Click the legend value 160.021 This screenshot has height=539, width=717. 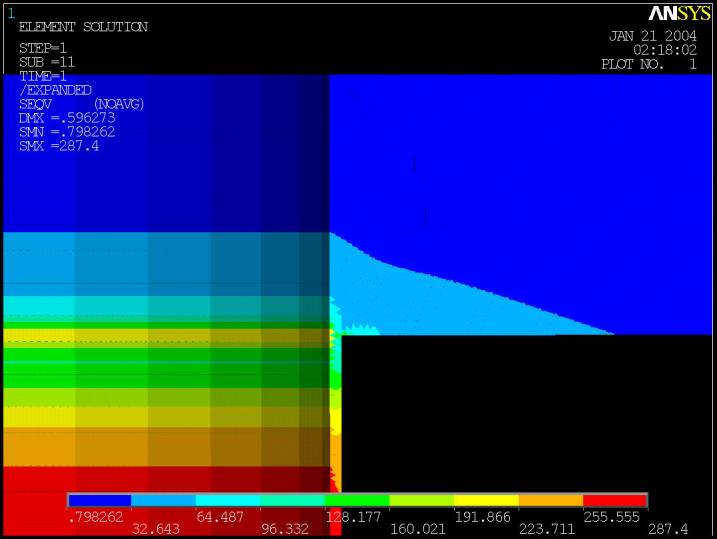pyautogui.click(x=417, y=529)
